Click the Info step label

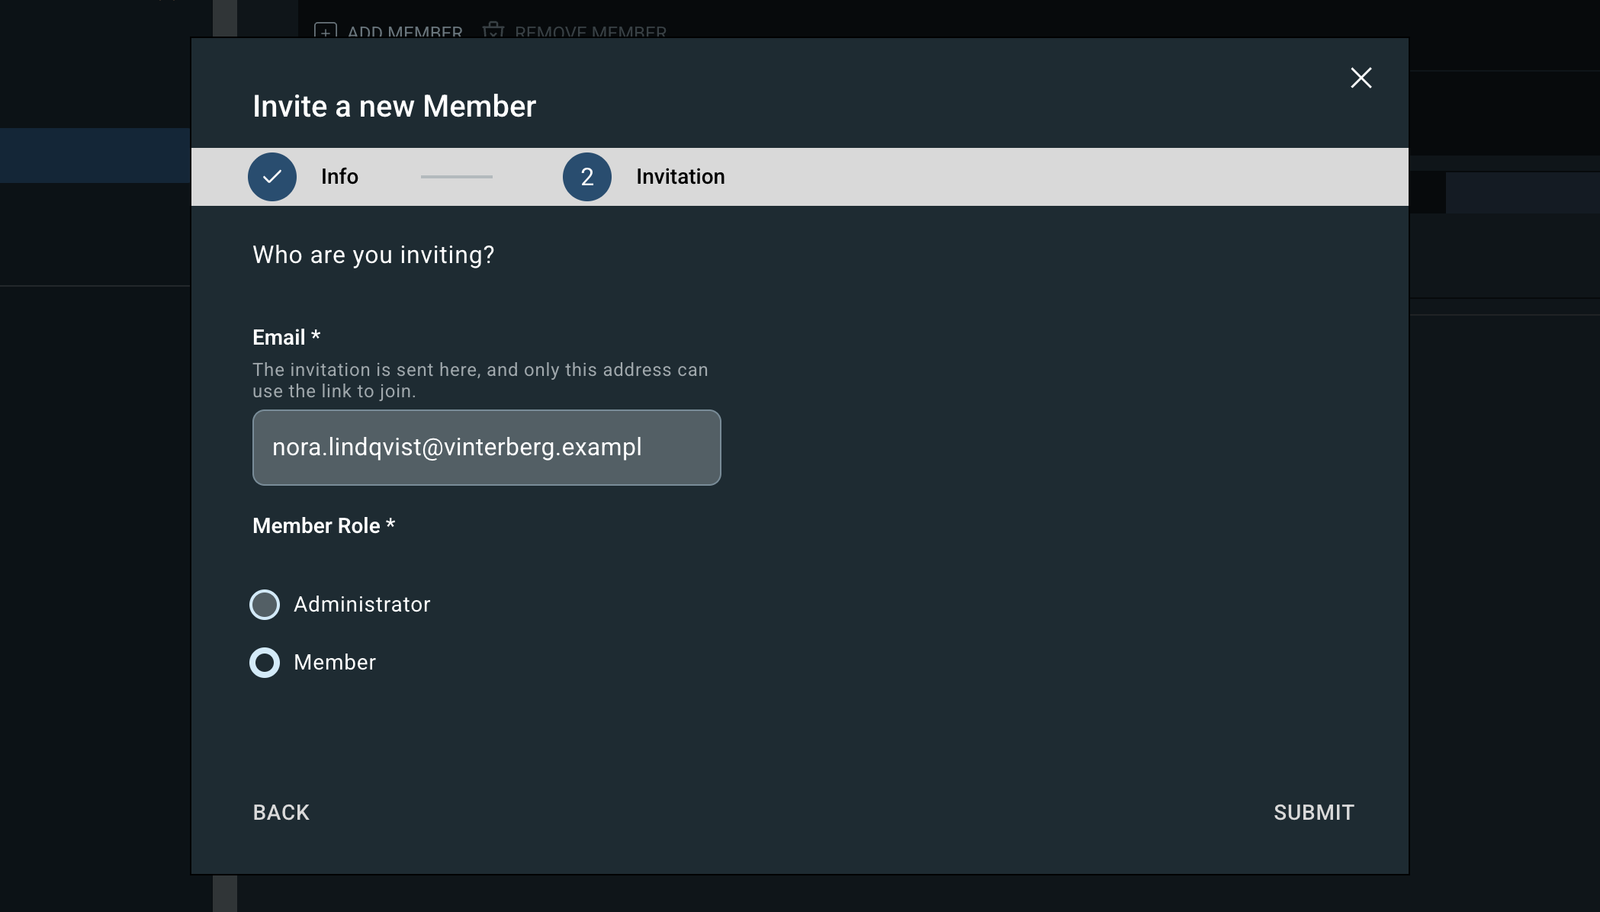339,176
